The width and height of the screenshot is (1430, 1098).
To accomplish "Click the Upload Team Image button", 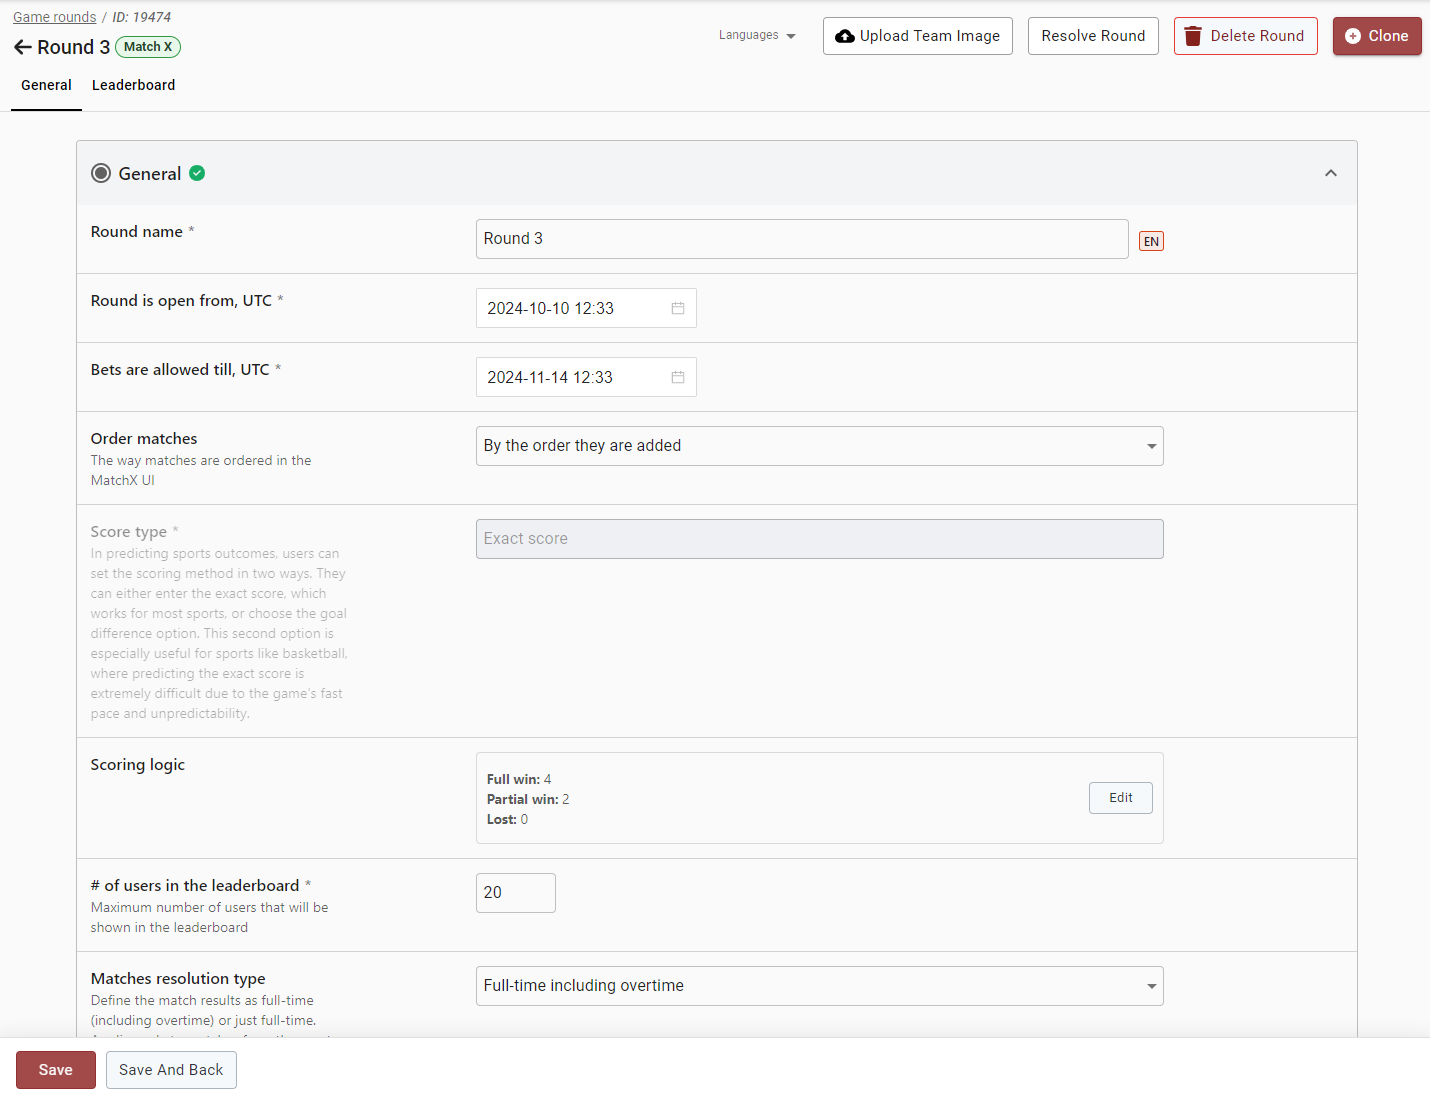I will tap(917, 36).
